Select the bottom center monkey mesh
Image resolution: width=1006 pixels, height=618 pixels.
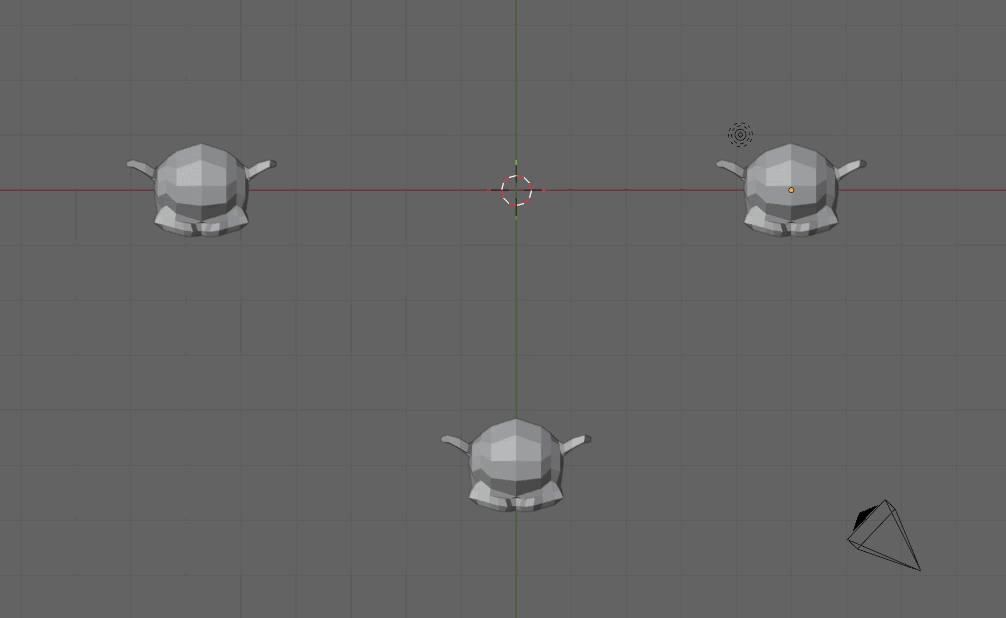coord(516,465)
